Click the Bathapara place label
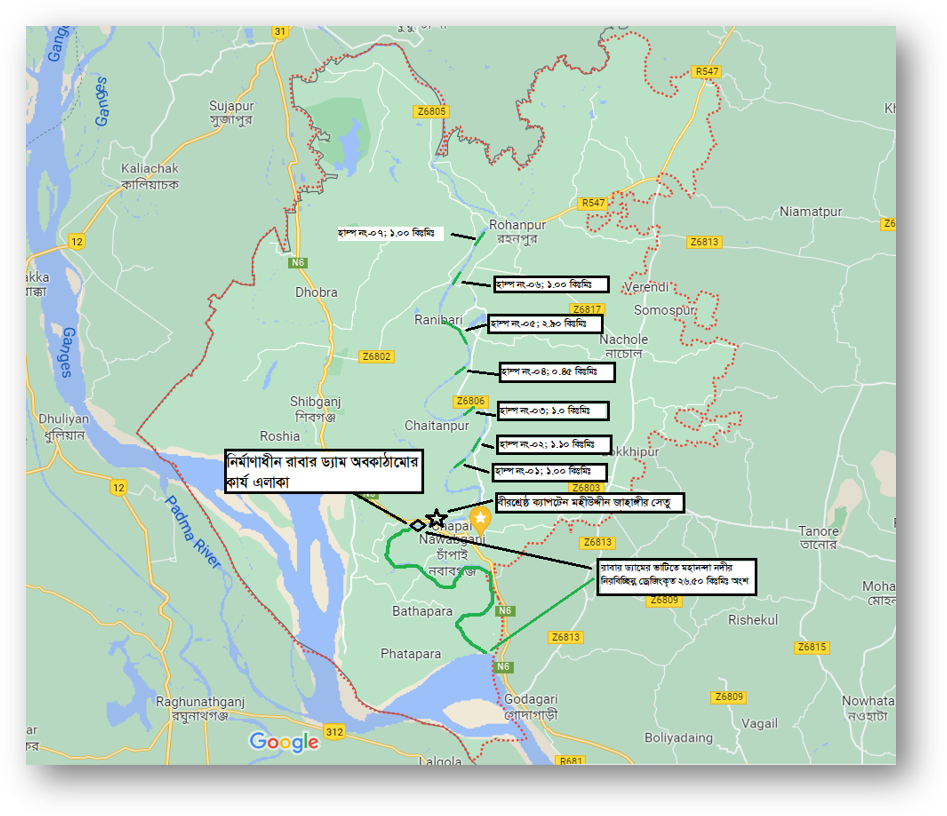Viewport: 947px width, 816px height. [x=422, y=611]
